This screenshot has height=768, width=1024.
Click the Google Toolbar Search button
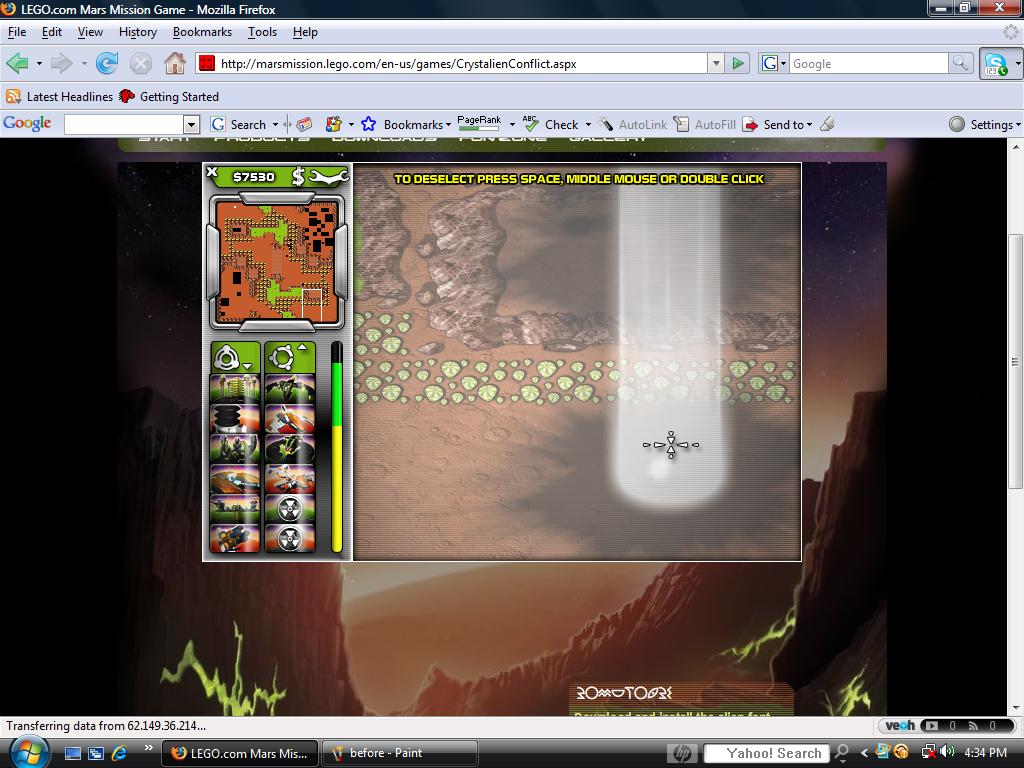240,124
